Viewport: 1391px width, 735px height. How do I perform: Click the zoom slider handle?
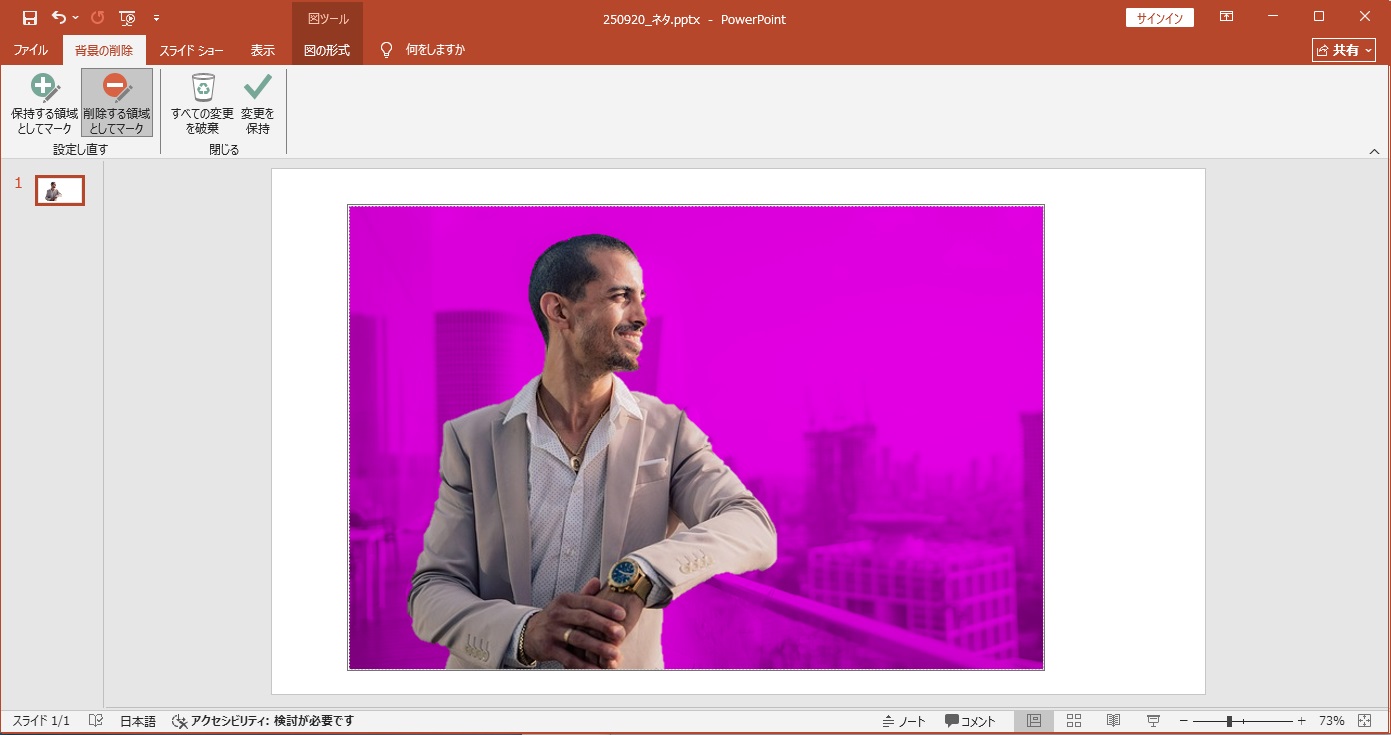1229,721
